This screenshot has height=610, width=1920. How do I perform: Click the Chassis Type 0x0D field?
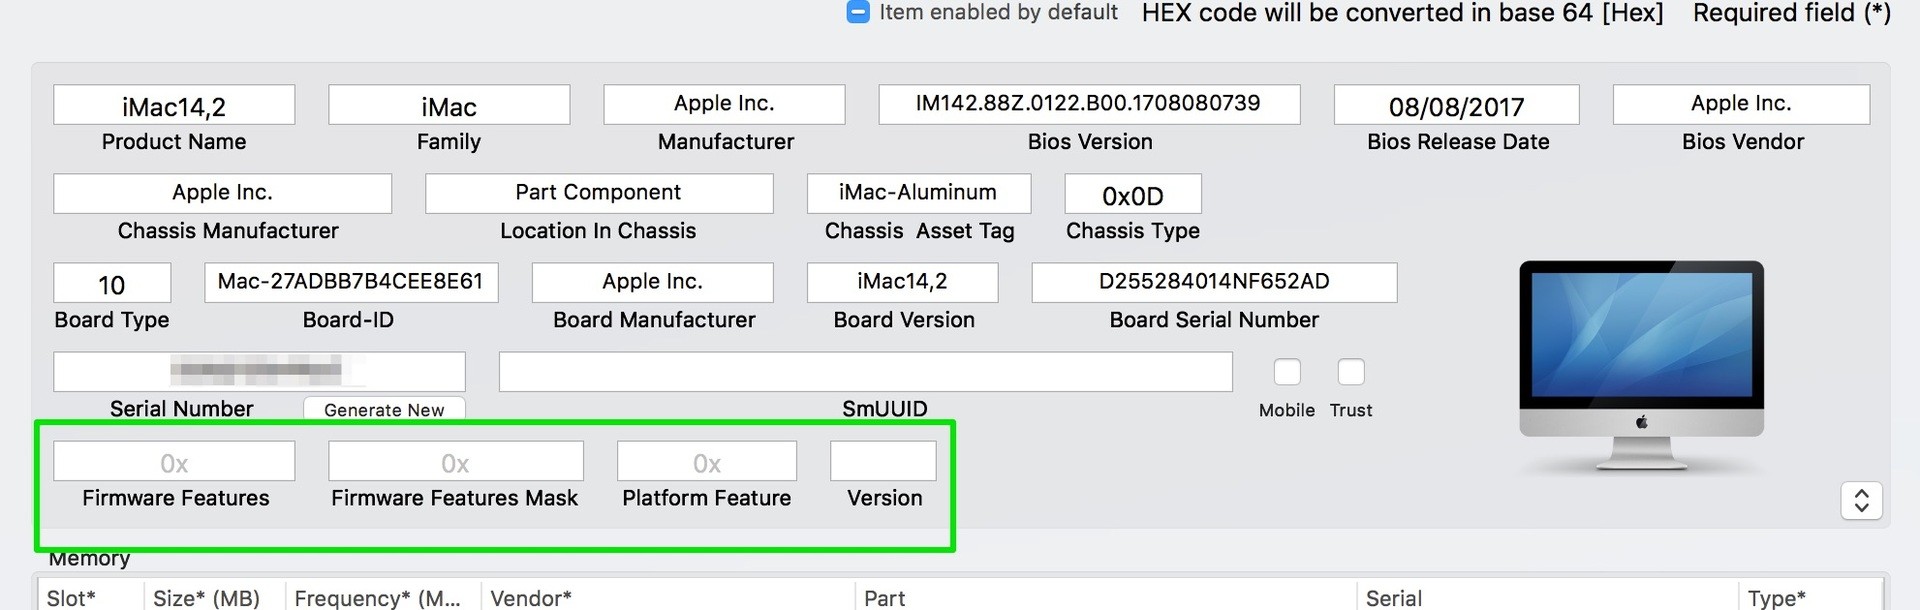[x=1132, y=194]
